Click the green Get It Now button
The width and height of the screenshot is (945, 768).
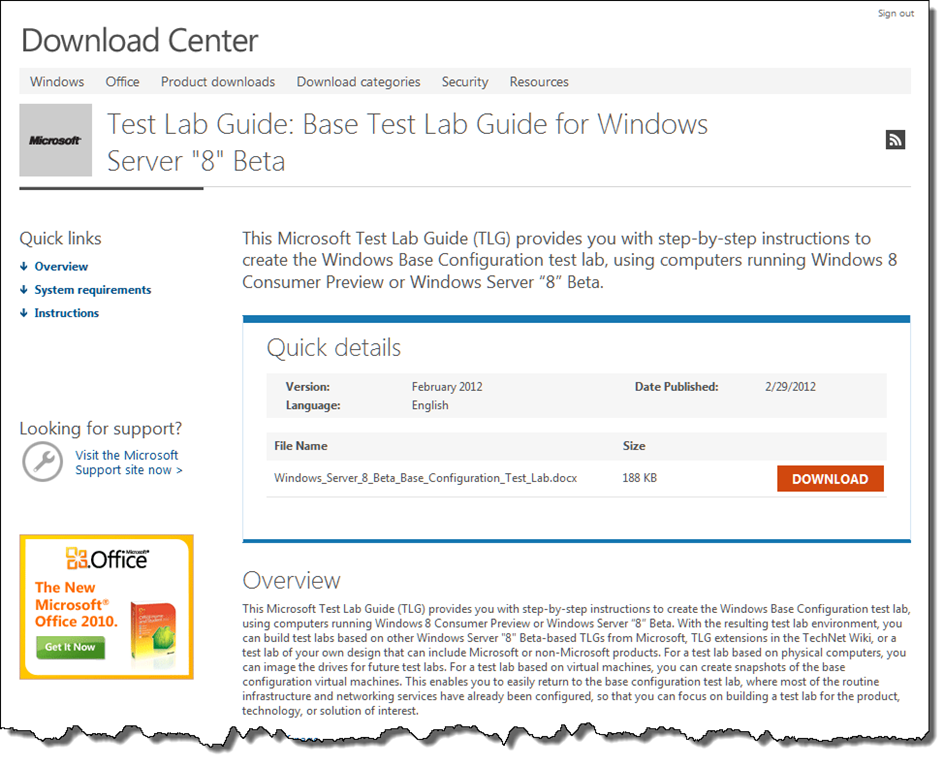click(x=70, y=647)
